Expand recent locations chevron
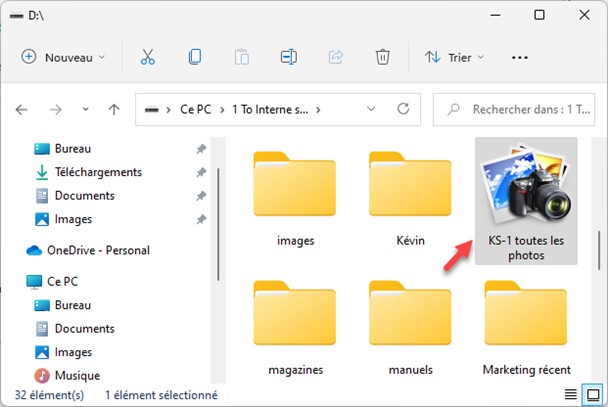 (85, 109)
